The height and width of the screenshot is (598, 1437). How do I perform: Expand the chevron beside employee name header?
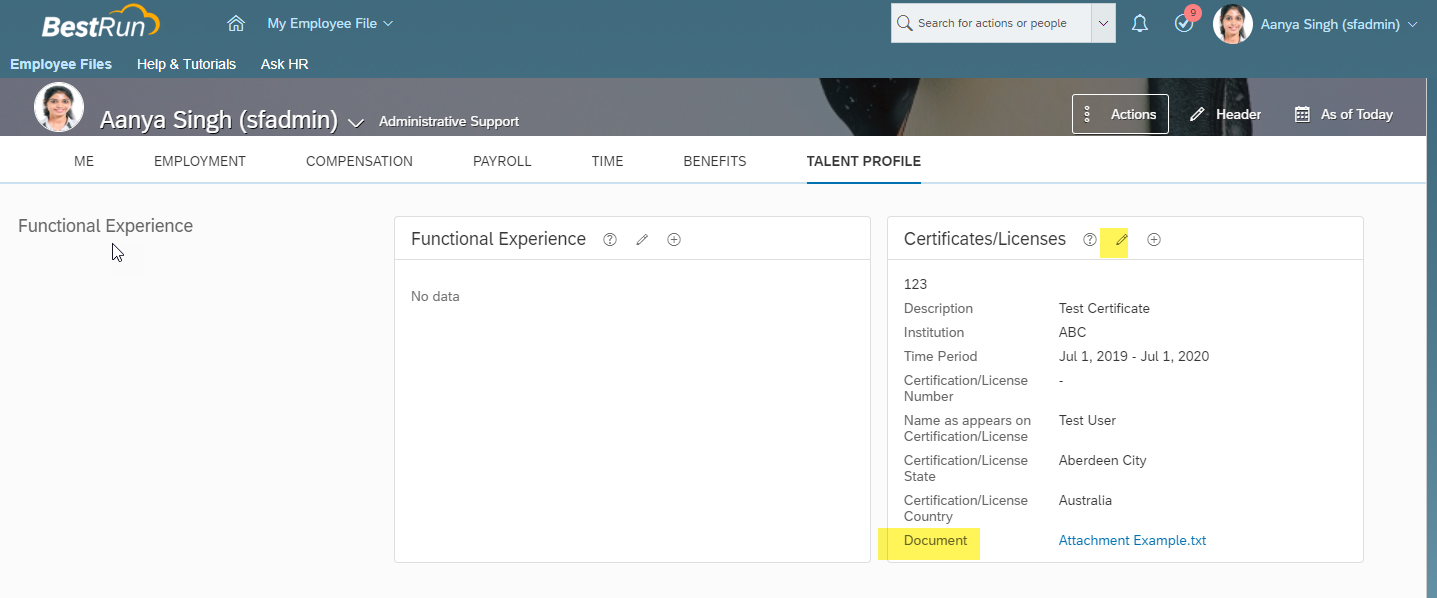(x=355, y=122)
